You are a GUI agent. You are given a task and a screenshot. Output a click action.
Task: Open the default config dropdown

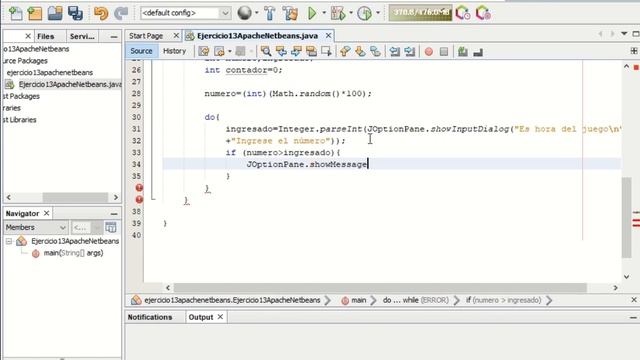click(x=185, y=13)
